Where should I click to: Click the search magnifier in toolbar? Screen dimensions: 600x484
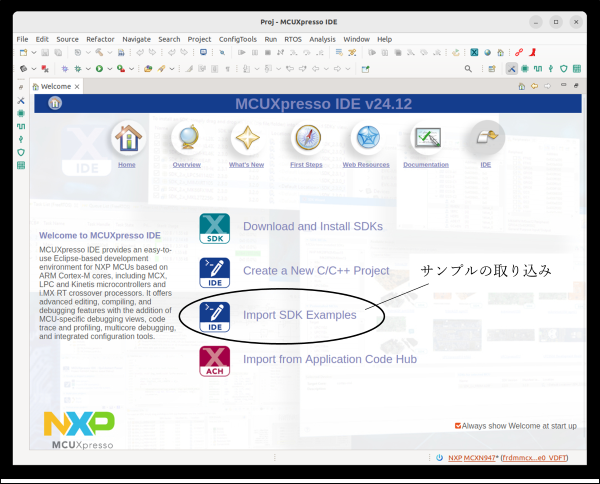pyautogui.click(x=468, y=69)
